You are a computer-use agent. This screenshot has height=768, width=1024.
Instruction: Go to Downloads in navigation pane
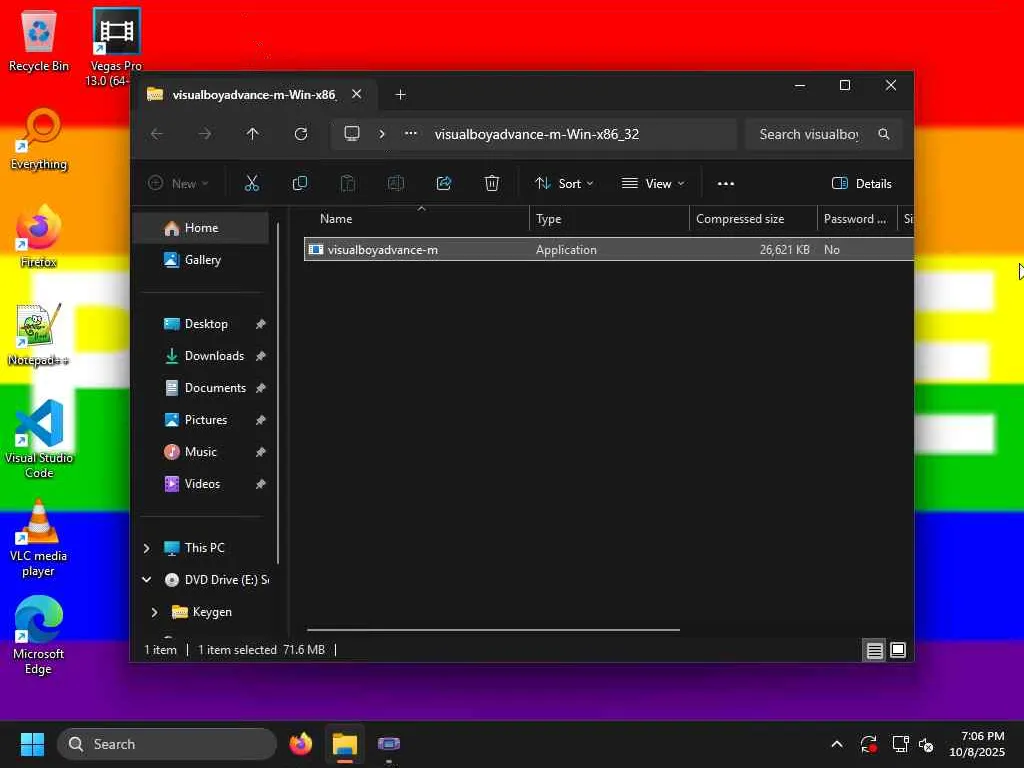click(x=214, y=356)
